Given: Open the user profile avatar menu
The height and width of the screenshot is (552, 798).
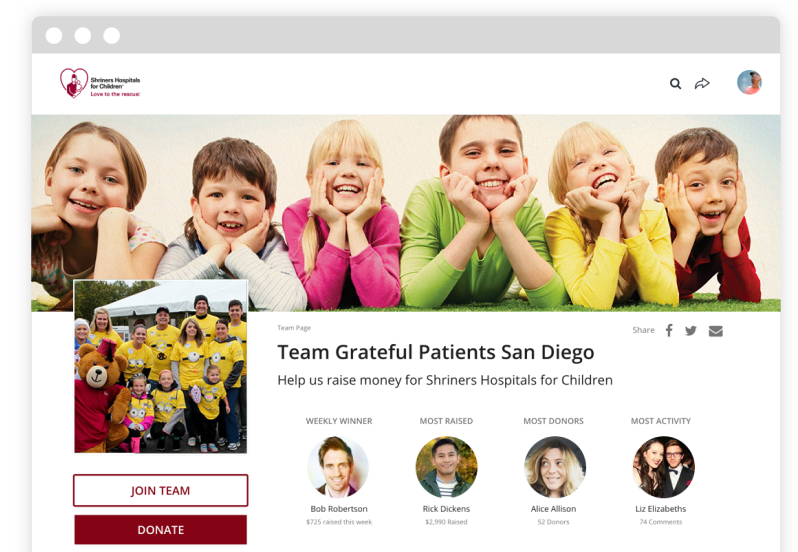Looking at the screenshot, I should tap(749, 82).
